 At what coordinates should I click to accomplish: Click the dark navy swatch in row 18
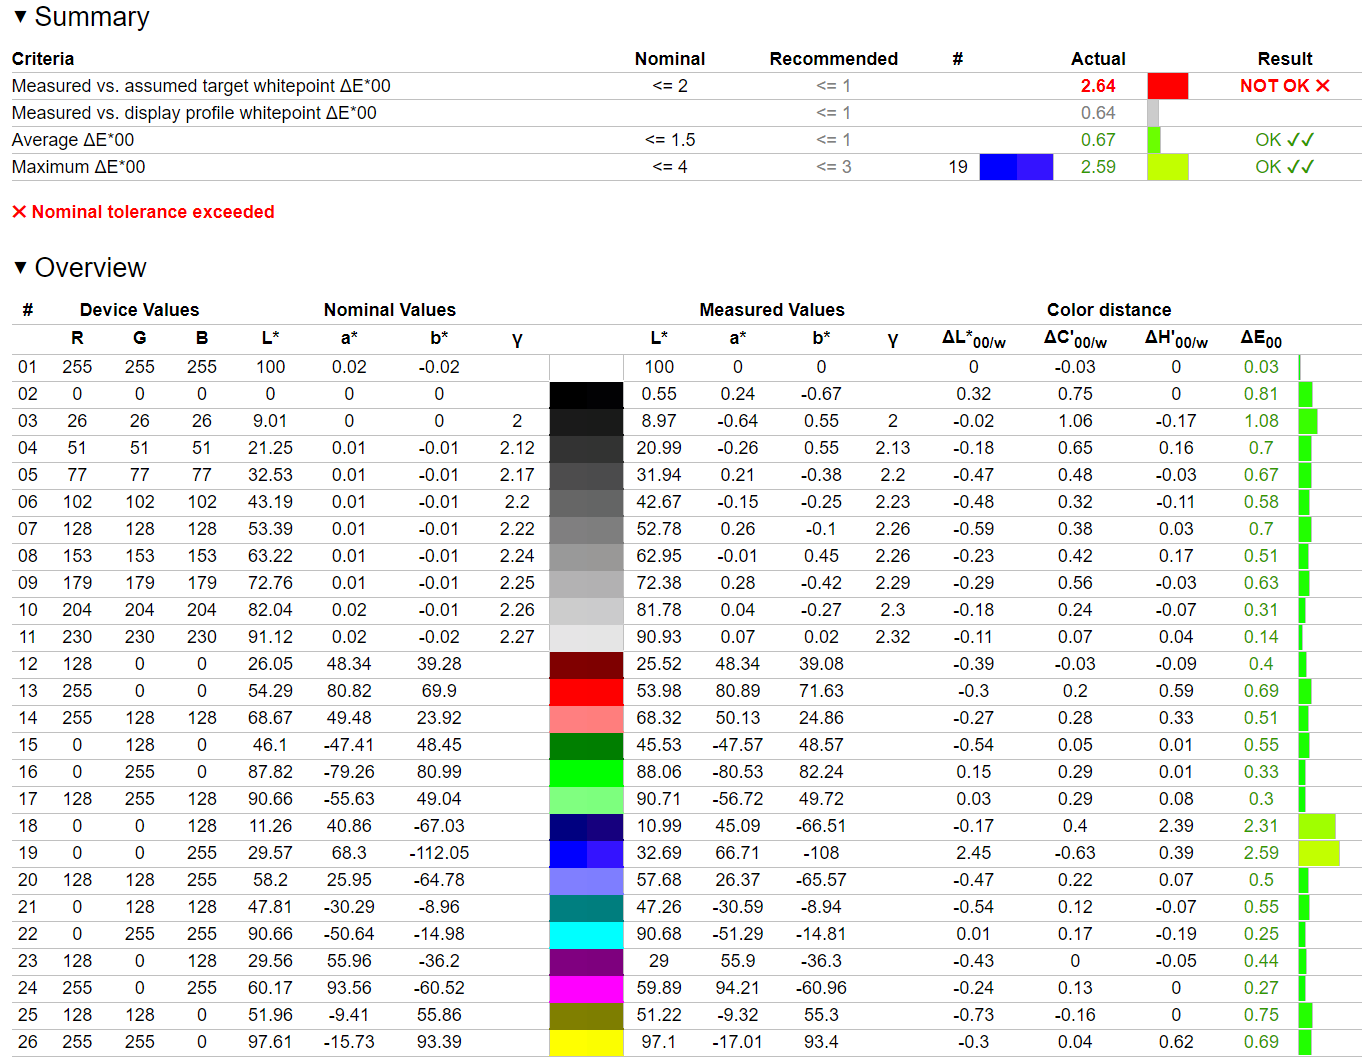point(586,826)
